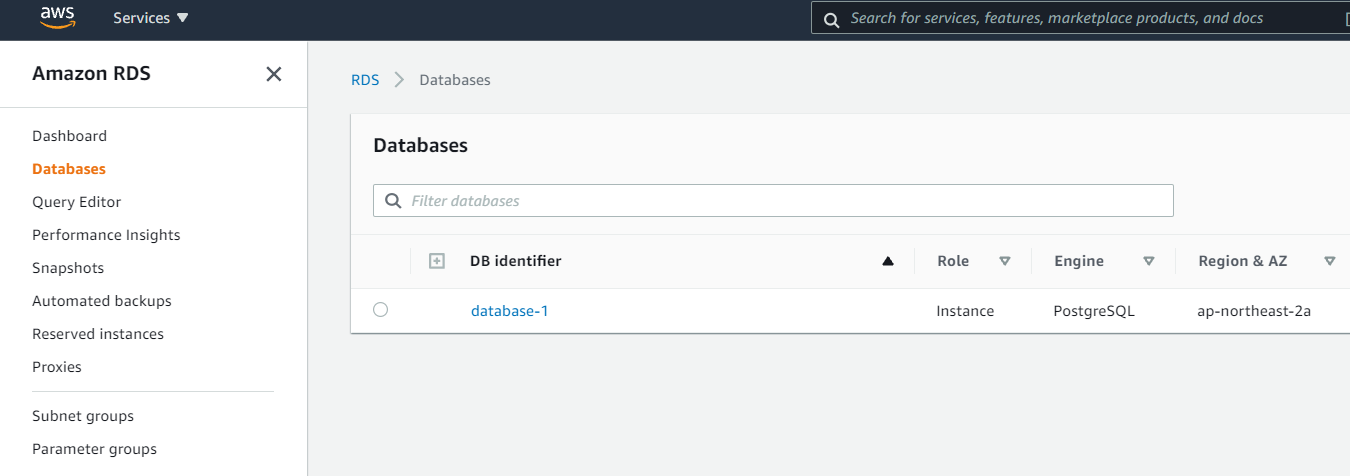Click the Instance role cell
The image size is (1350, 476).
[965, 311]
